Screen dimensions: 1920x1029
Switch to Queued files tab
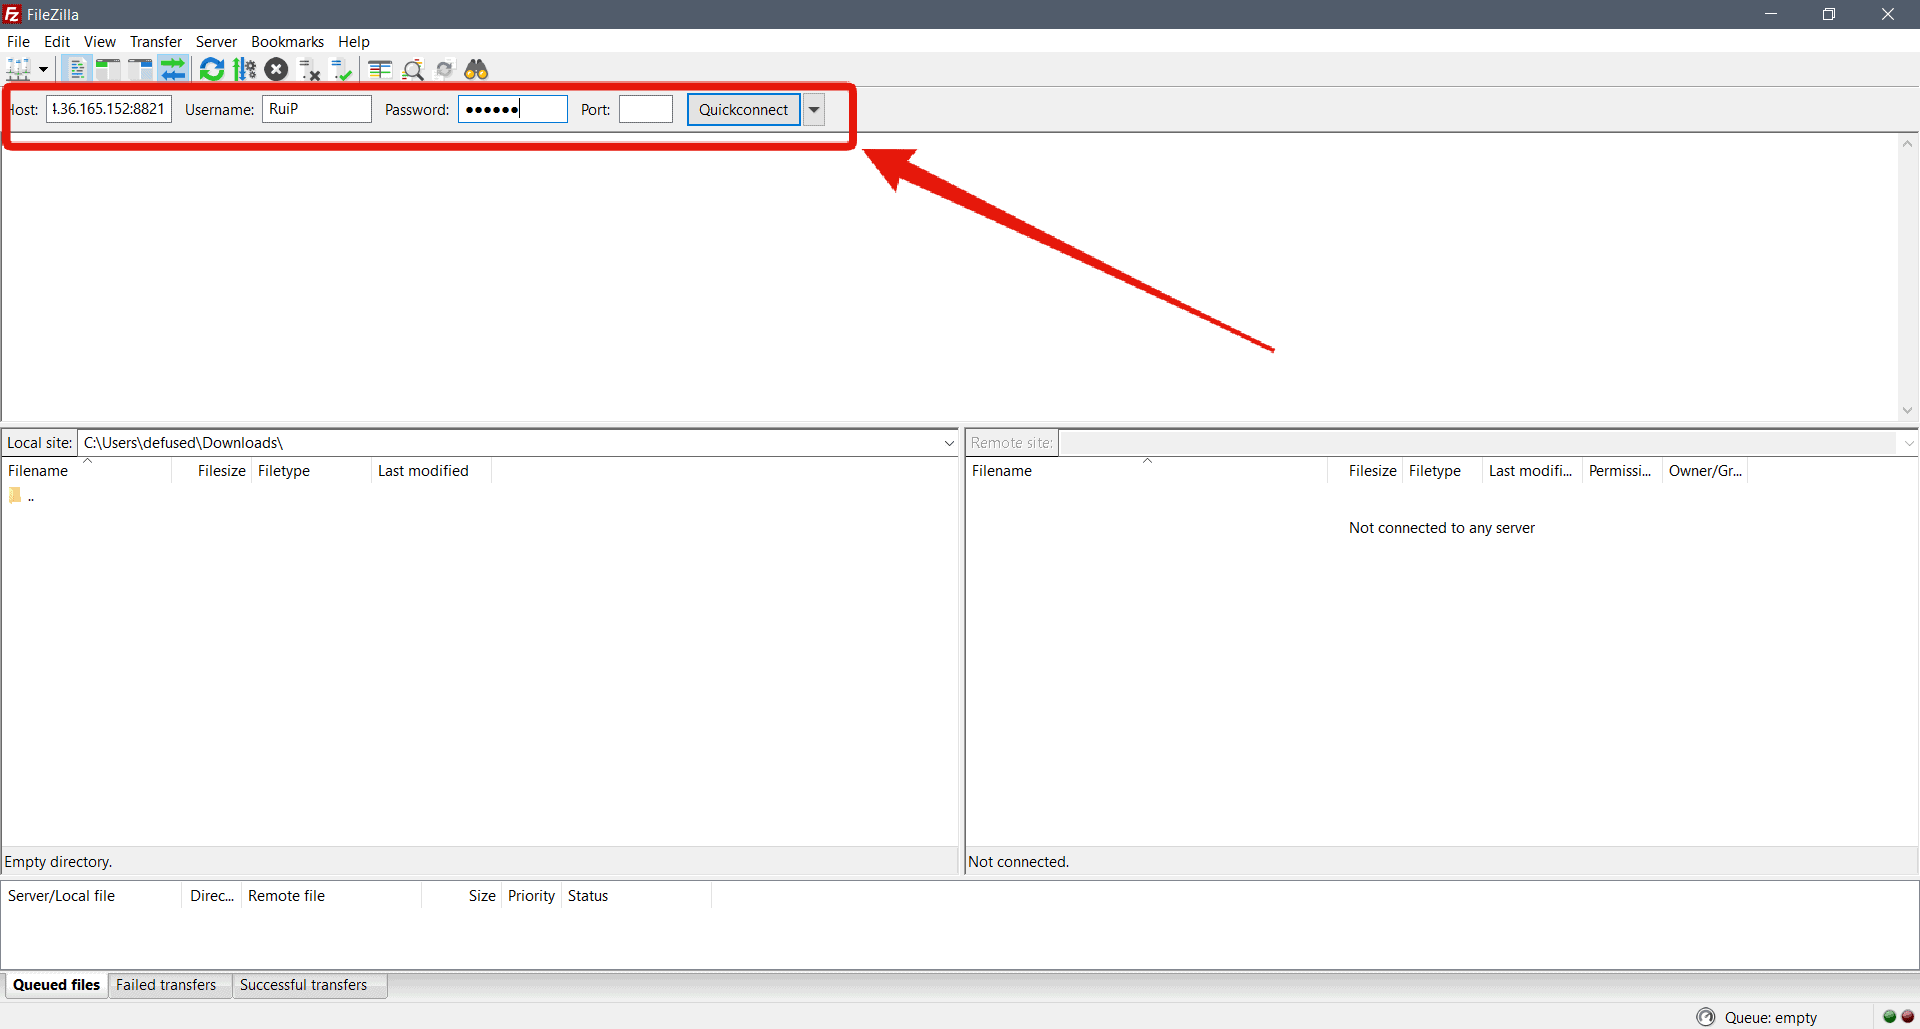(x=56, y=985)
